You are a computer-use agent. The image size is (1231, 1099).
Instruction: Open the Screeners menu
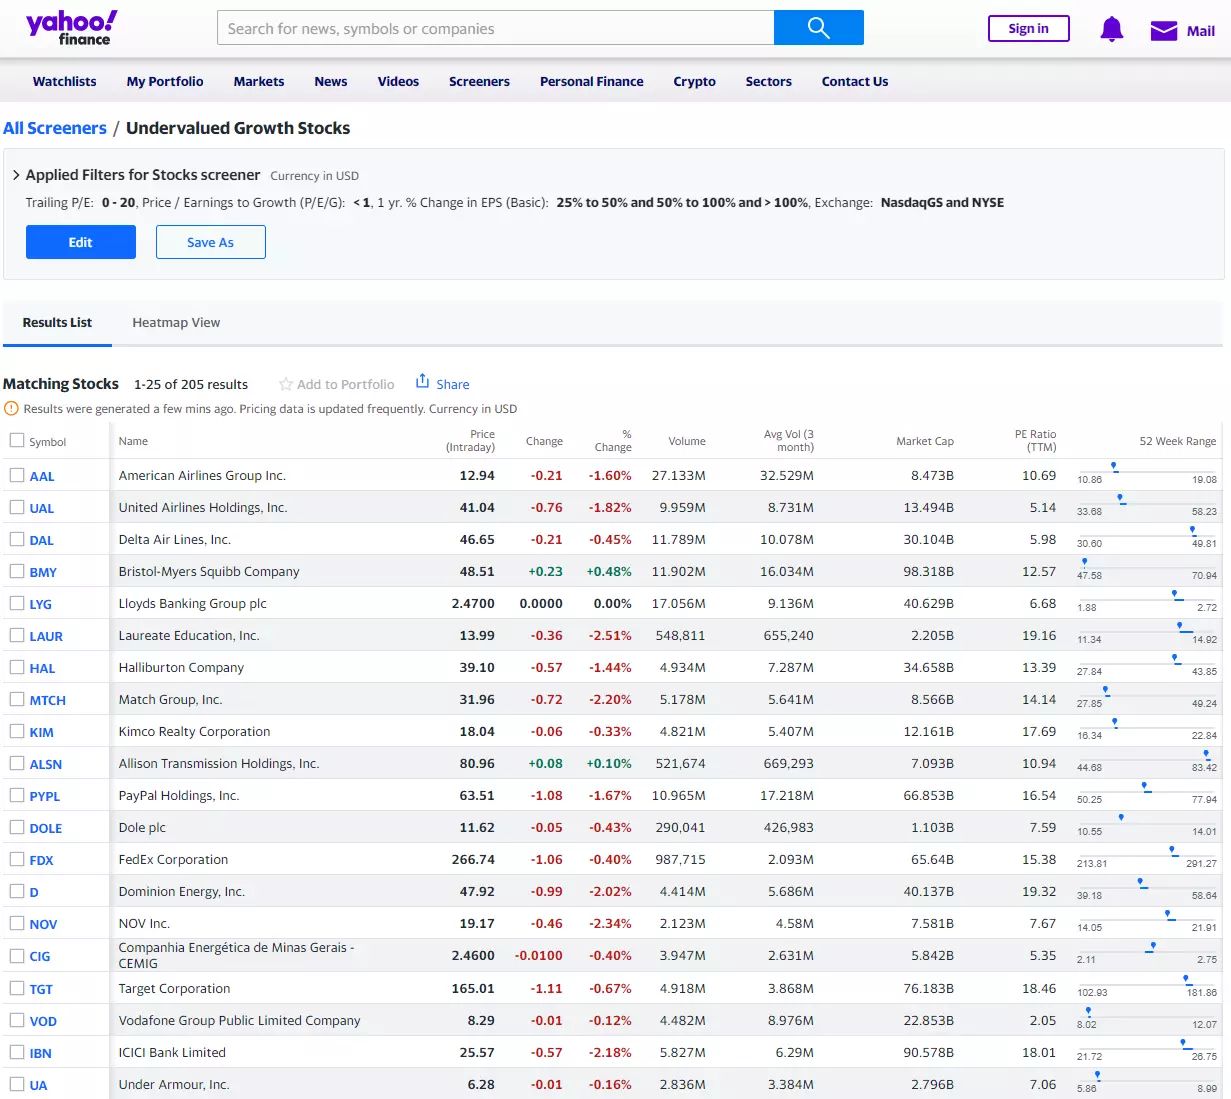click(x=479, y=82)
